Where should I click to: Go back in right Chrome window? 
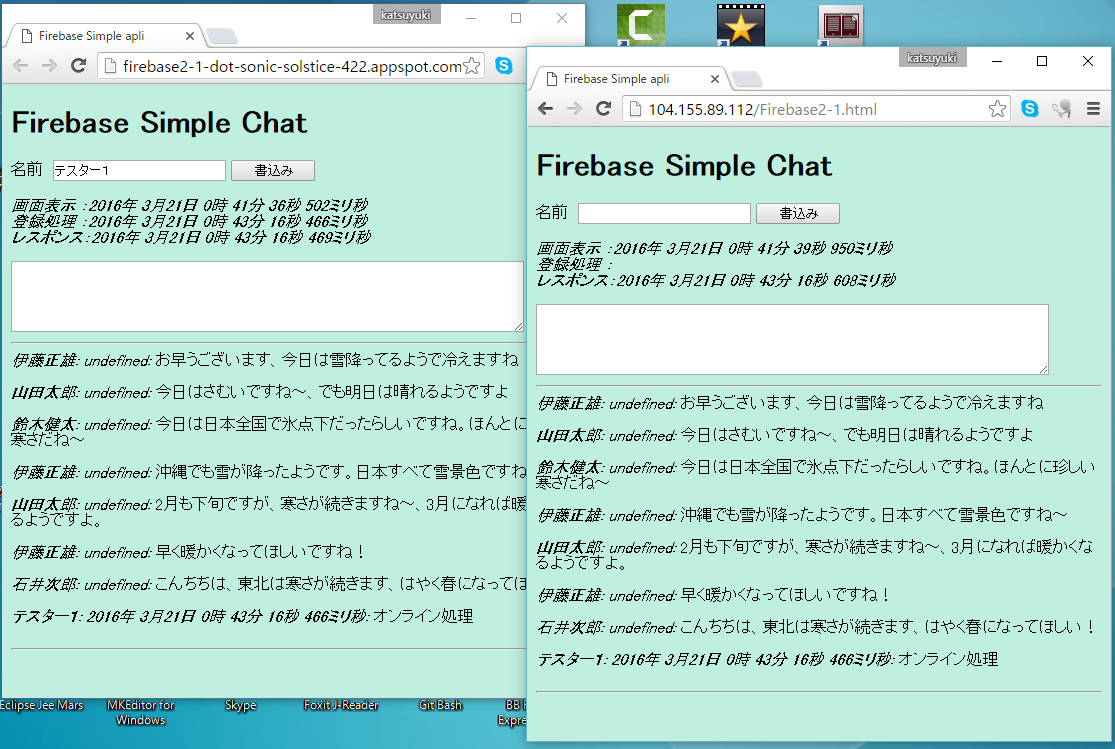tap(545, 109)
